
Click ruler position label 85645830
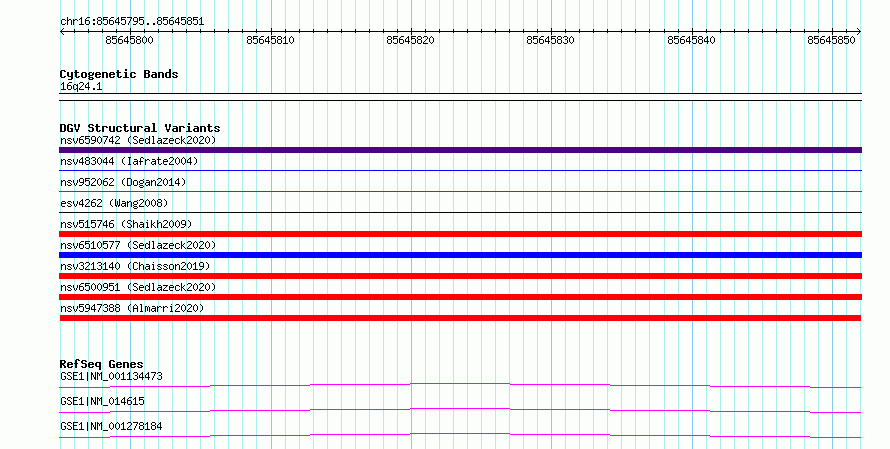tap(551, 40)
